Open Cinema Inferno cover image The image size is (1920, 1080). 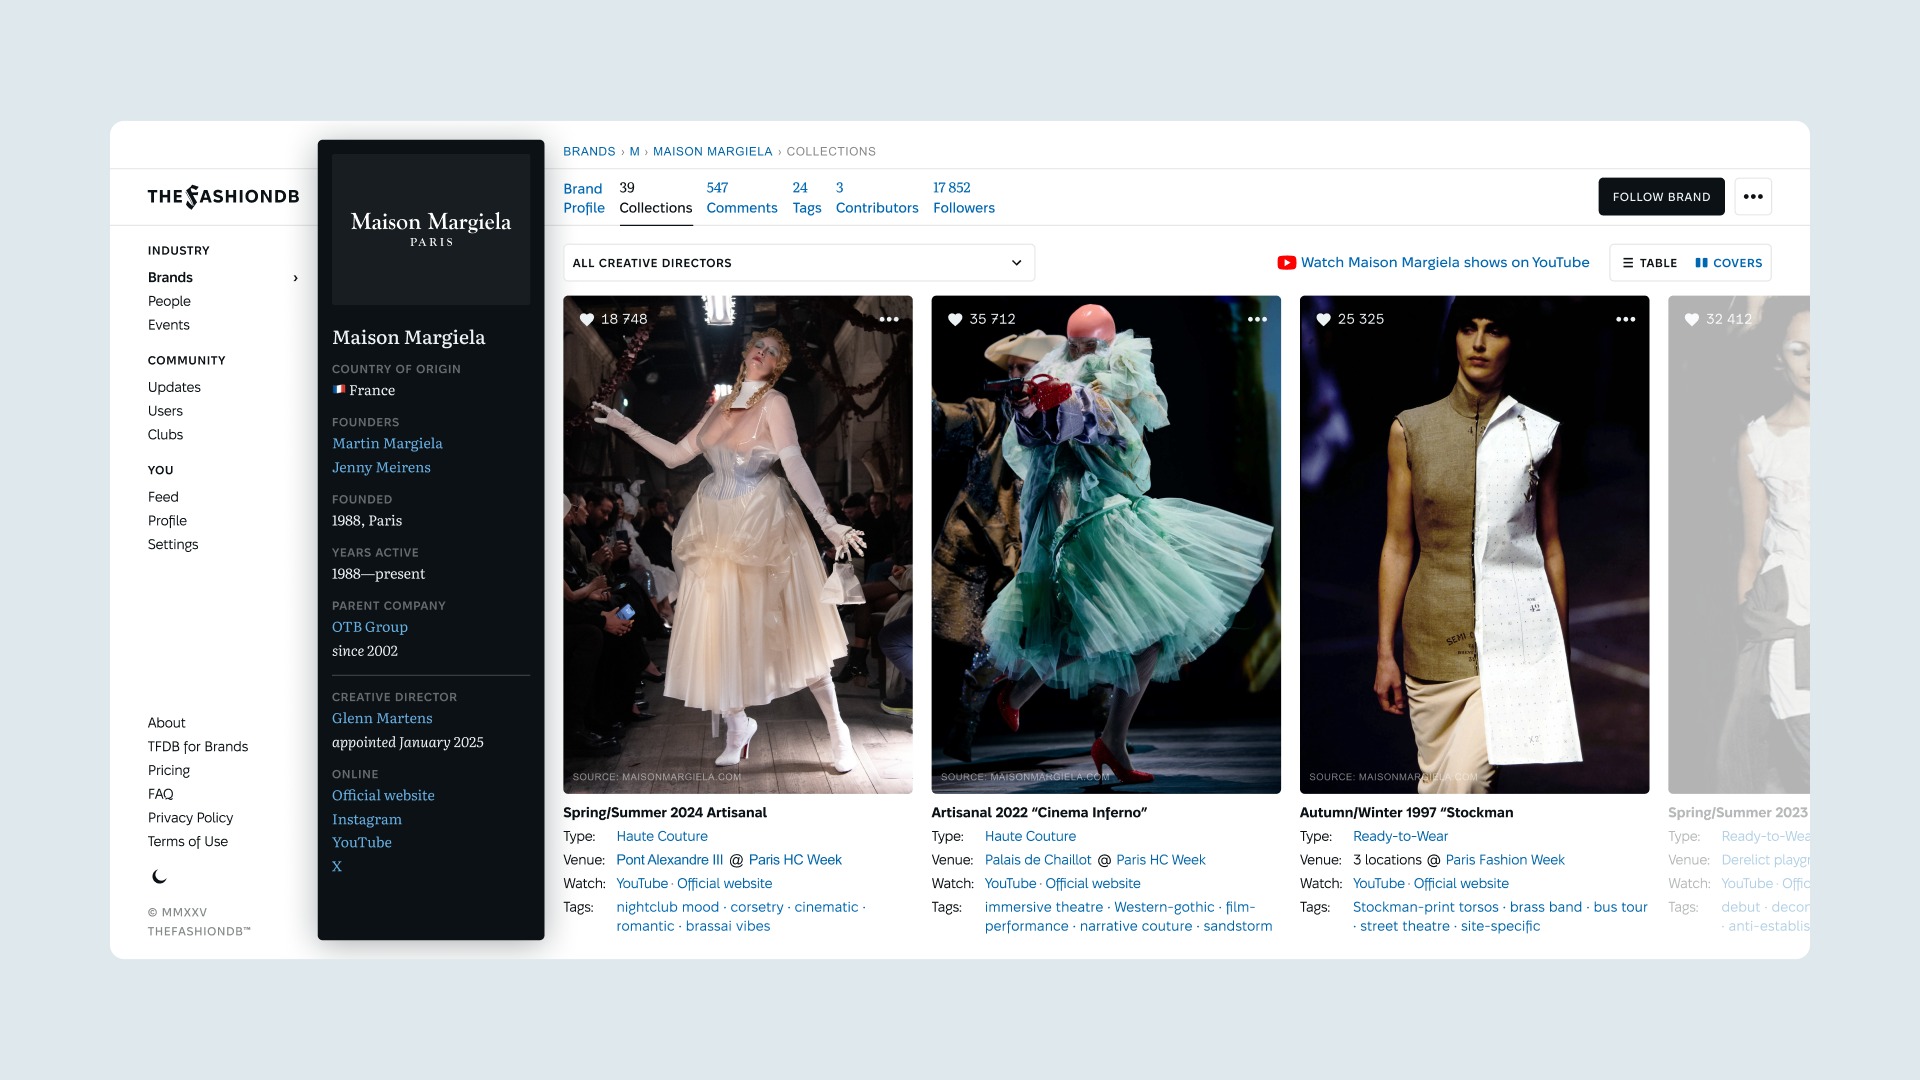point(1105,544)
